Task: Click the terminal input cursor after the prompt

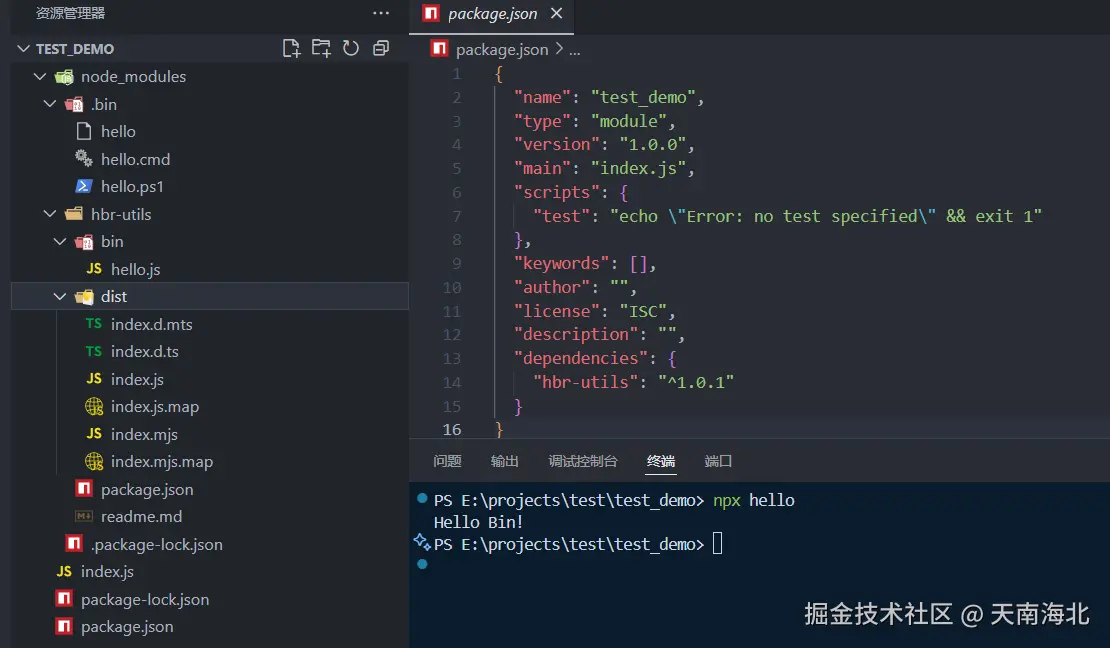Action: [x=717, y=544]
